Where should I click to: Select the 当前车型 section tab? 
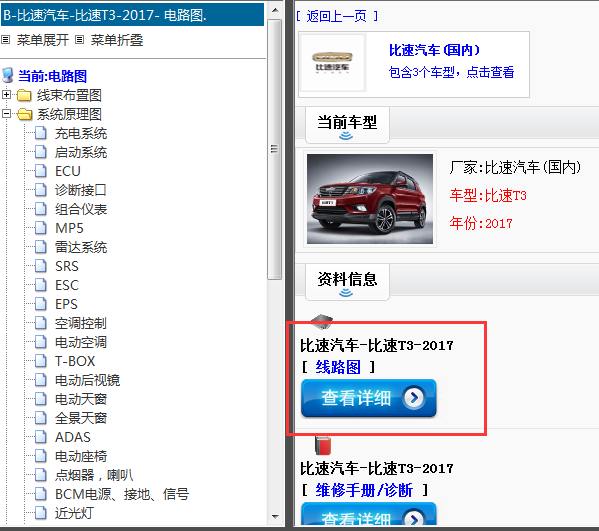(347, 125)
